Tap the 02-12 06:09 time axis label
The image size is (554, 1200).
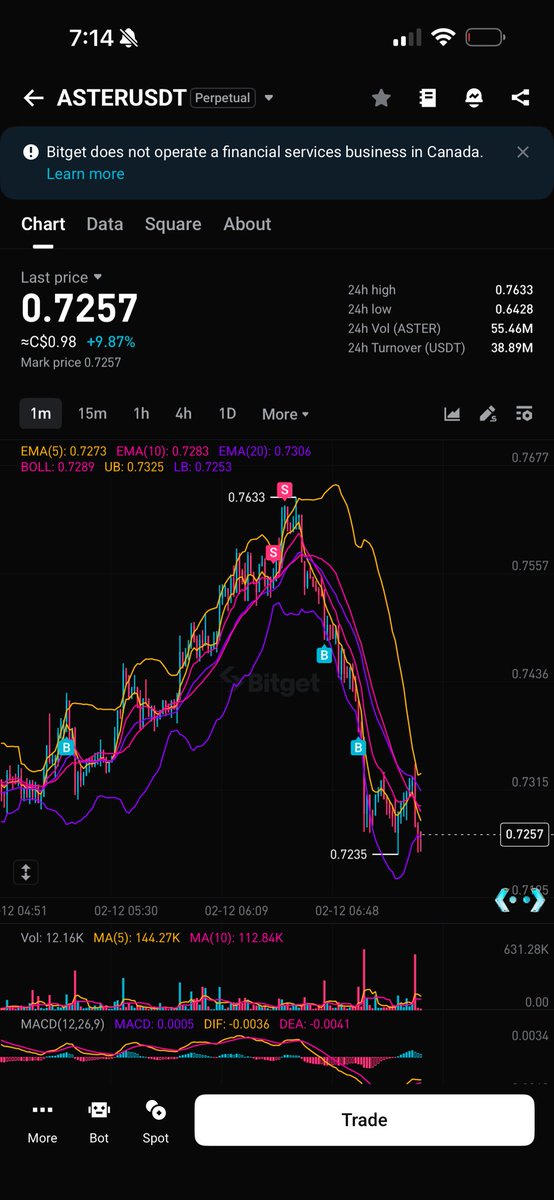click(x=236, y=911)
